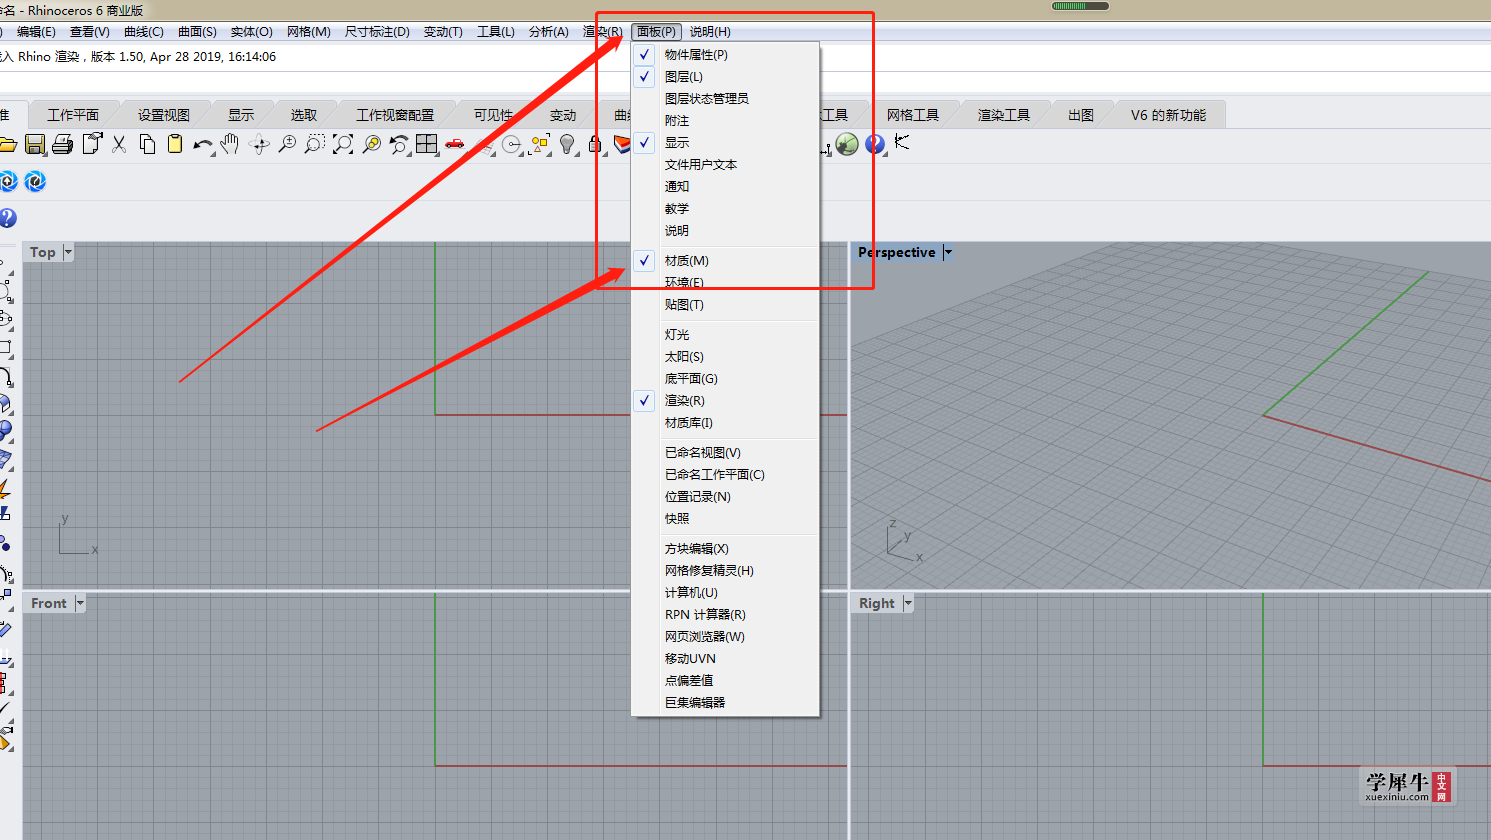The height and width of the screenshot is (840, 1491).
Task: Open the 曲面(S) menu
Action: [197, 32]
